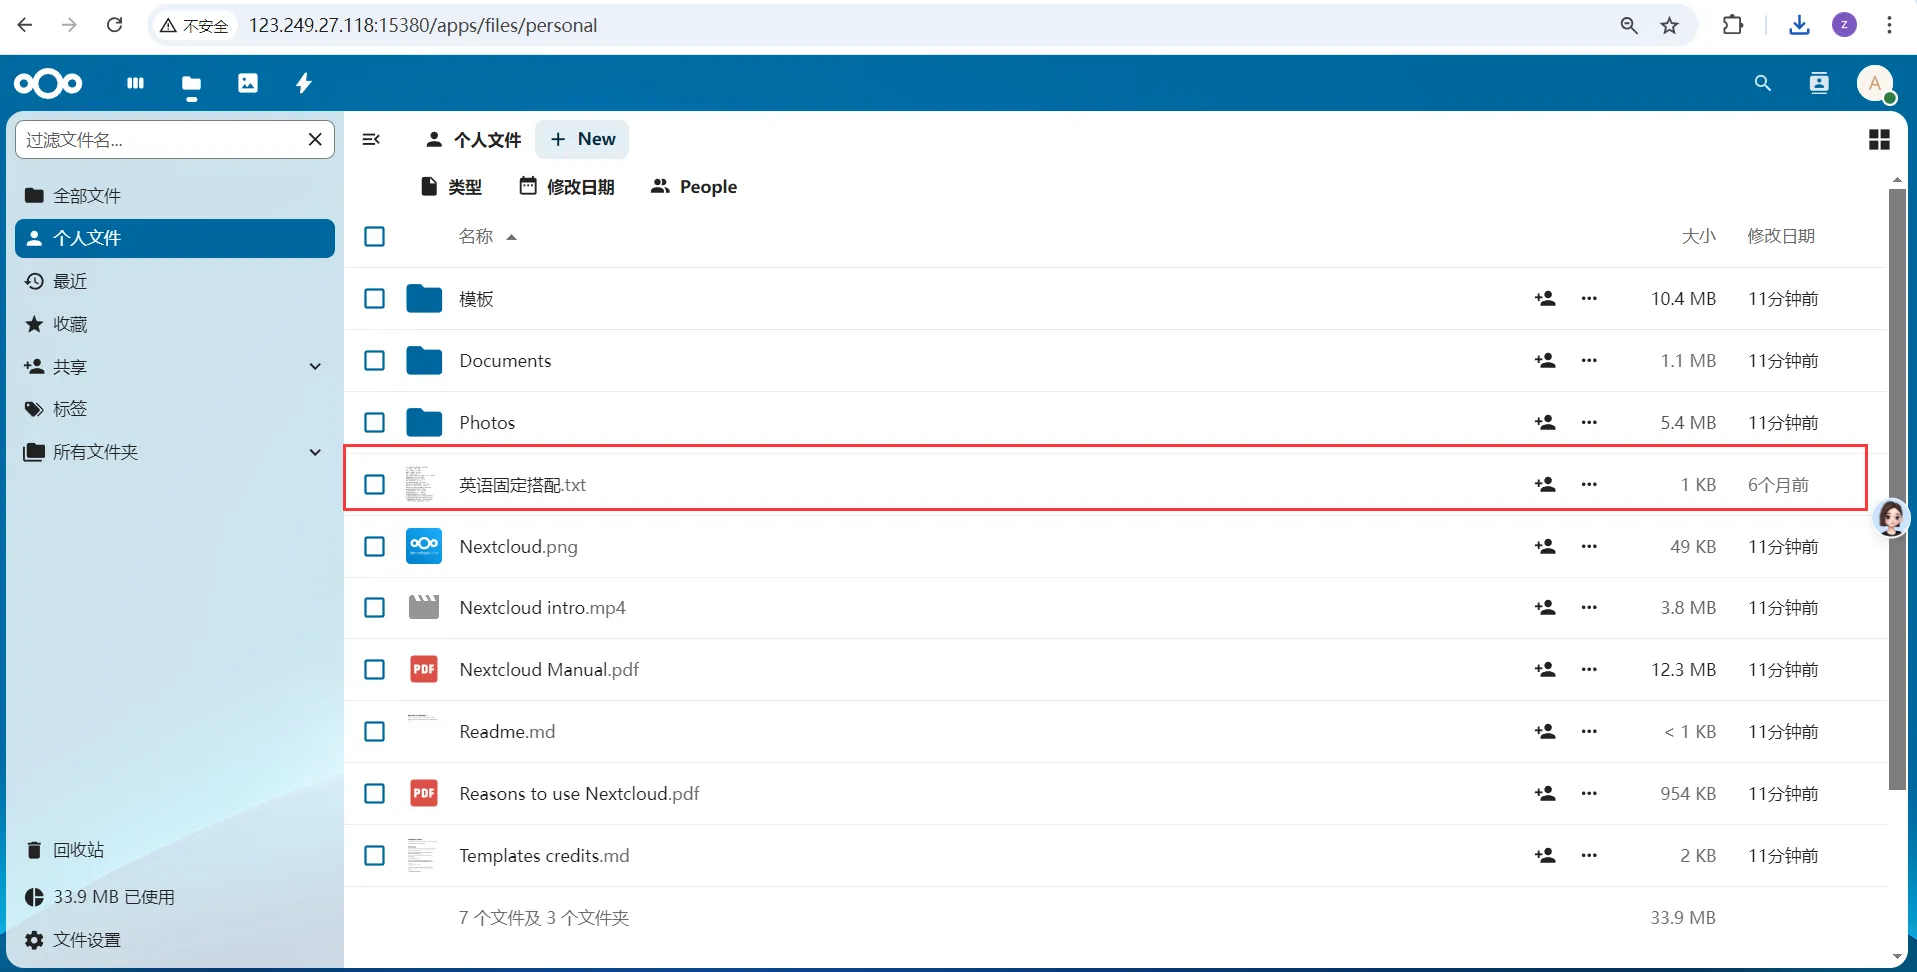Open actions menu for 模板 folder
This screenshot has width=1917, height=972.
pos(1589,298)
